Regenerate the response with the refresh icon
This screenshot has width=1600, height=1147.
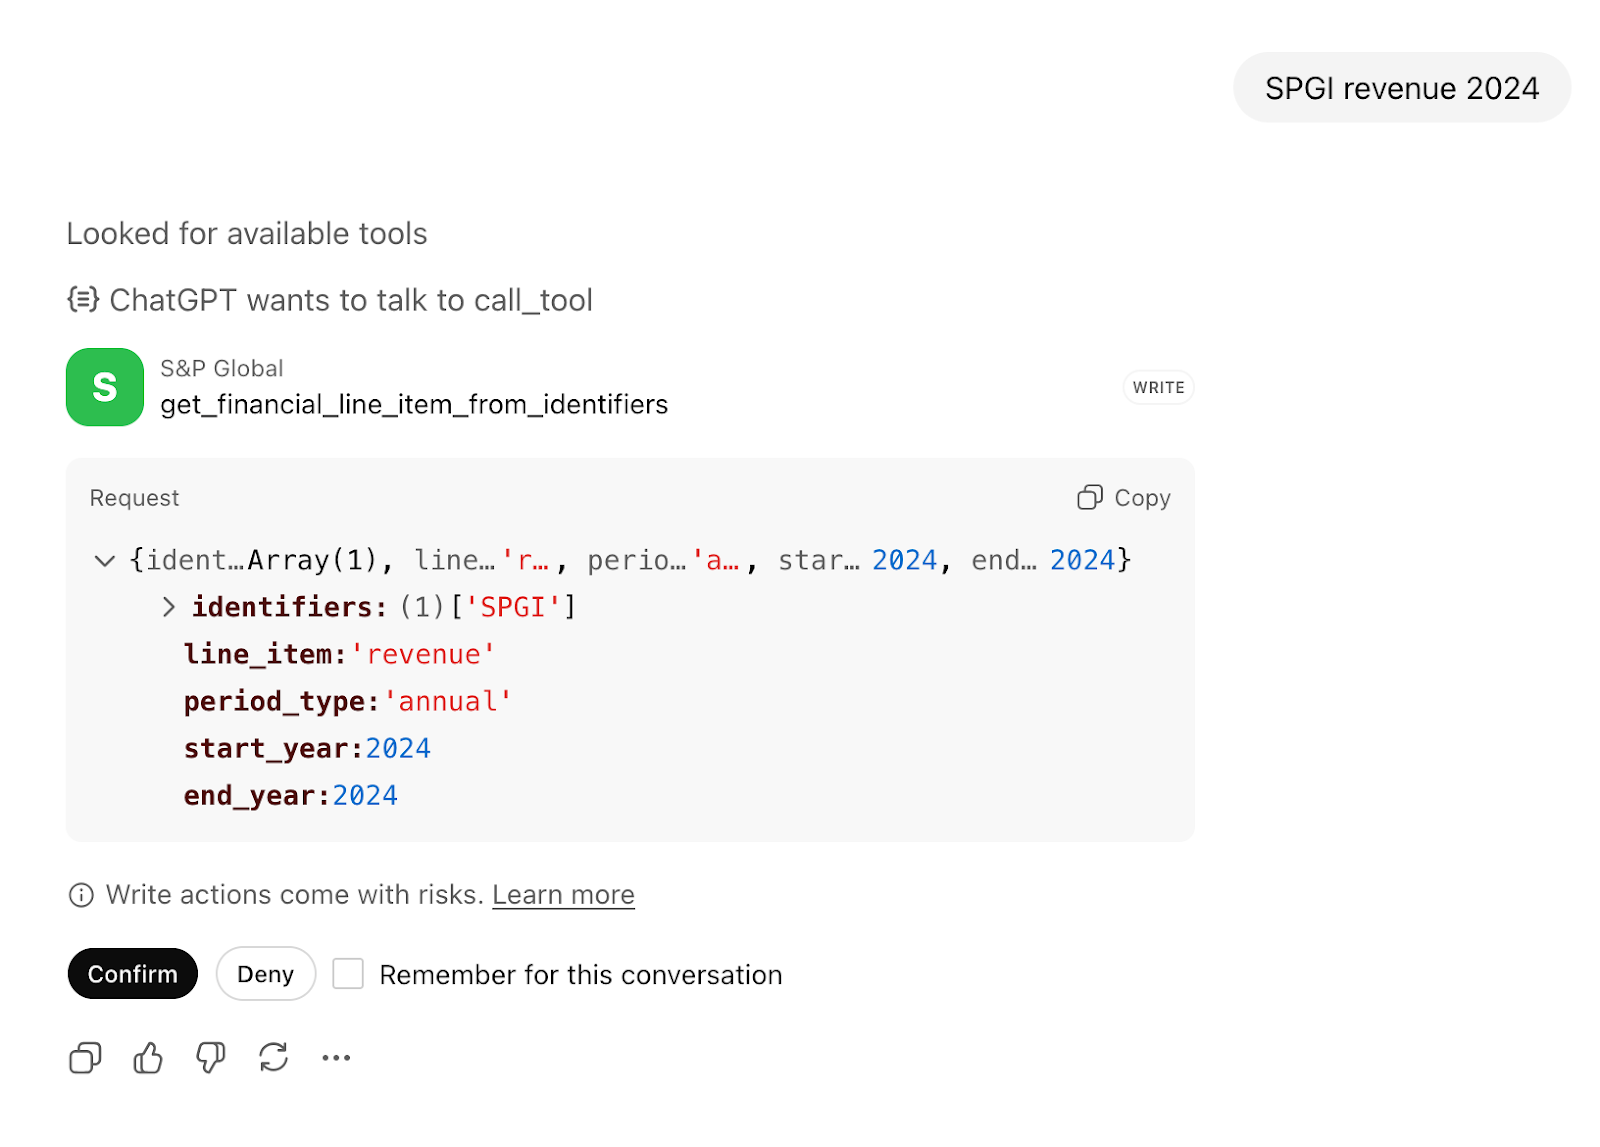click(x=273, y=1058)
